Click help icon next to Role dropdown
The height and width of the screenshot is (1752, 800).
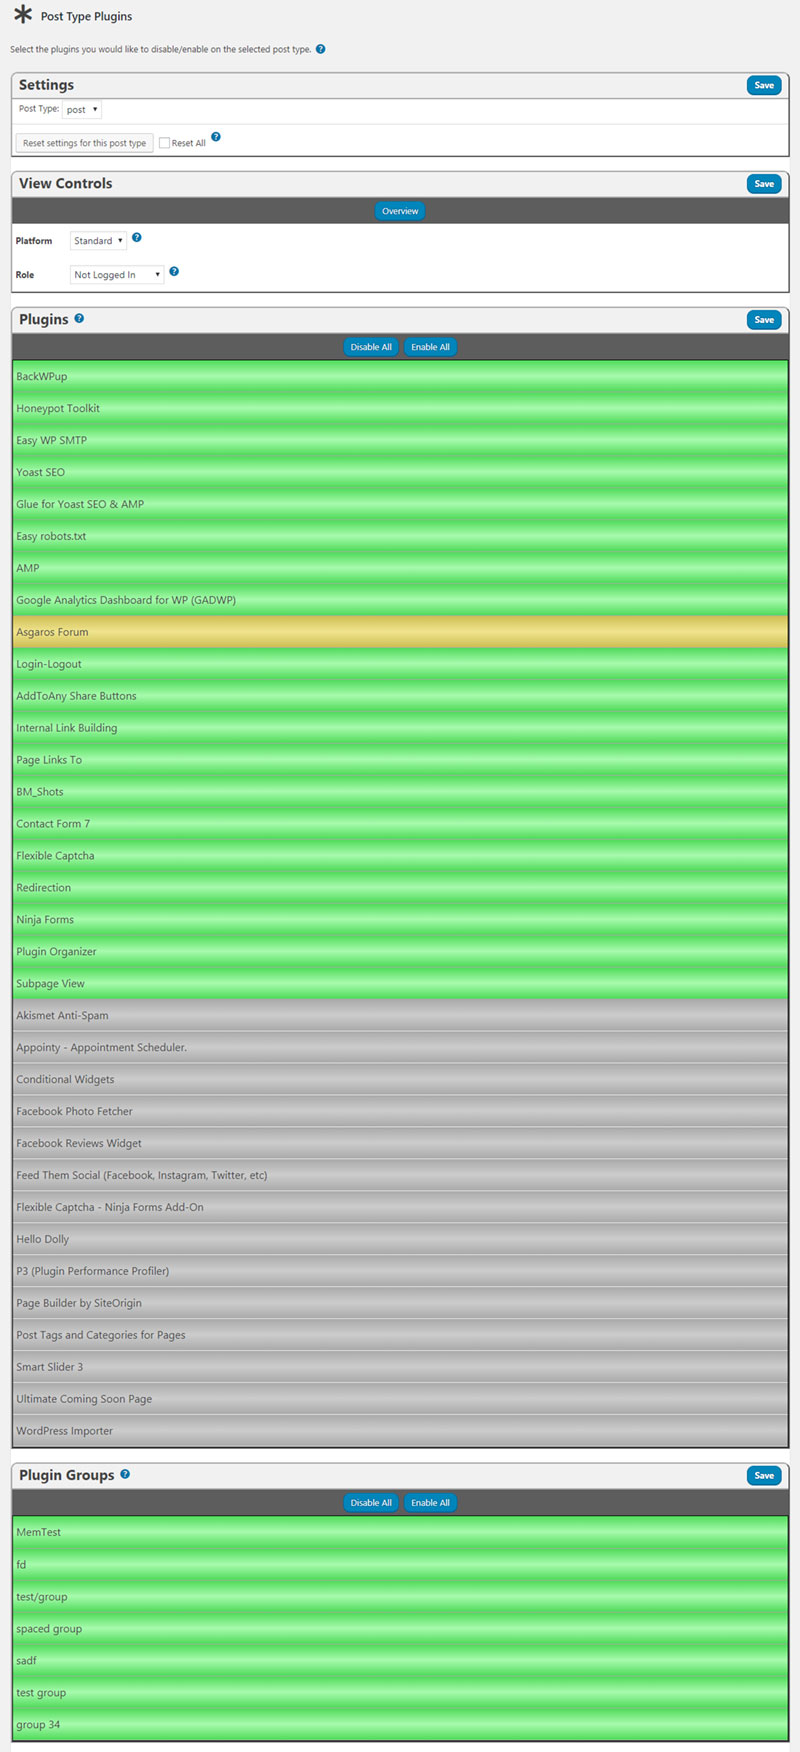174,271
